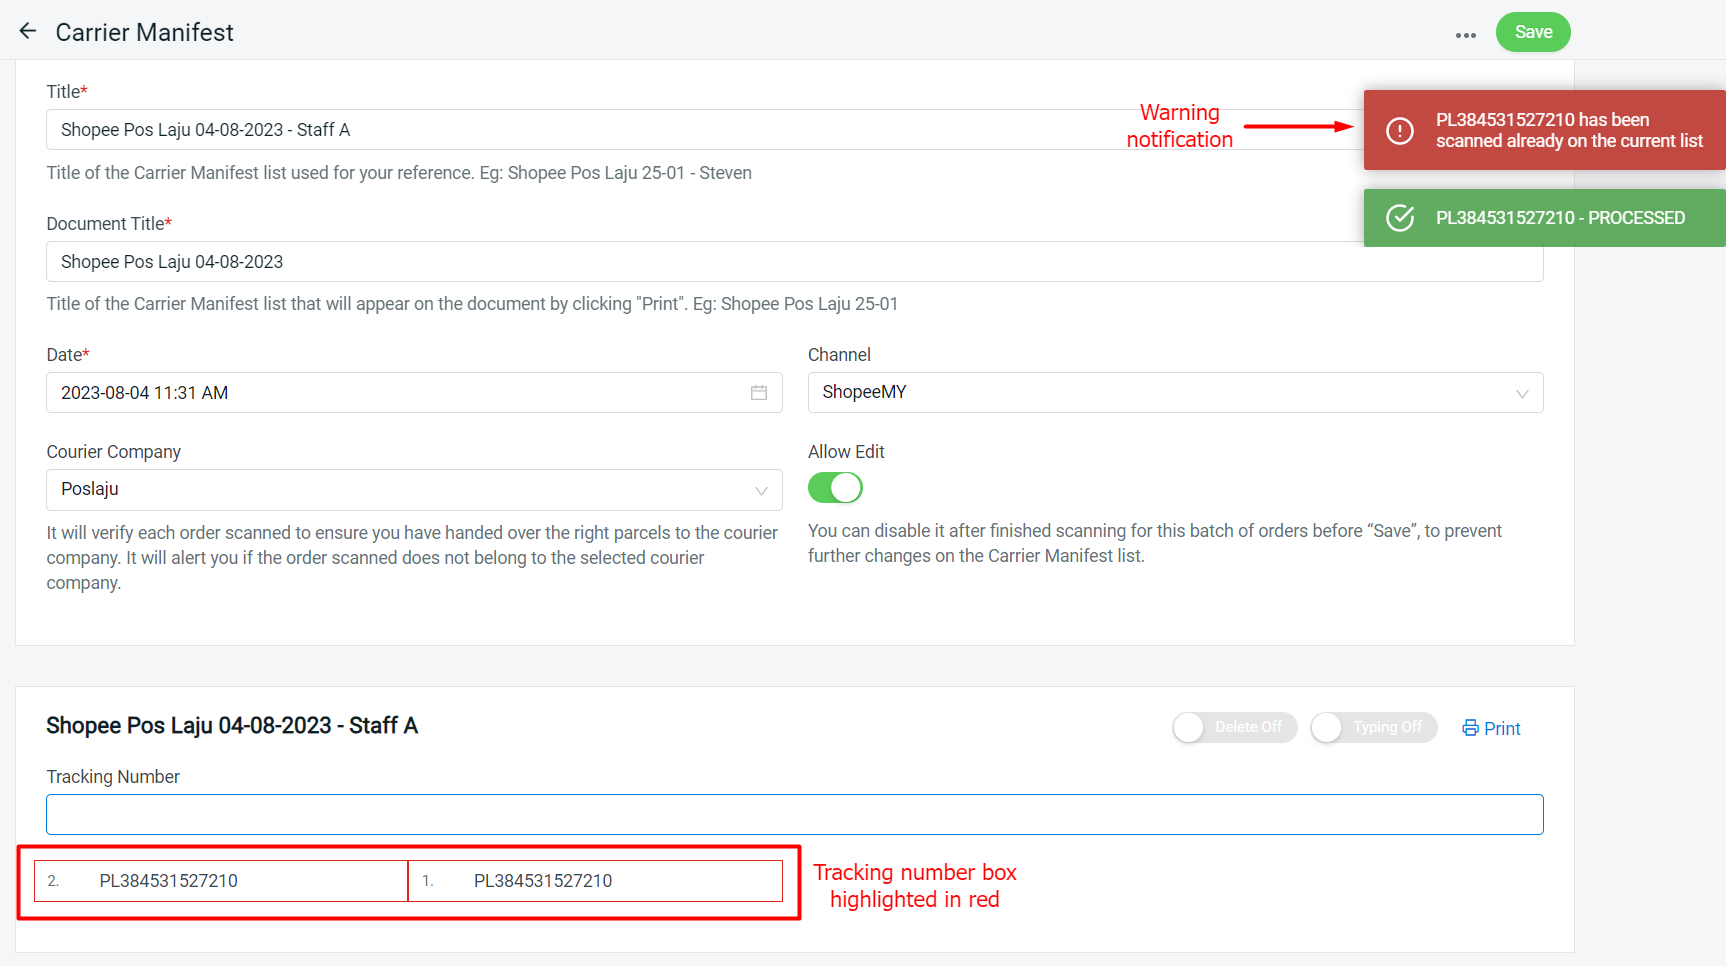Open the three-dot more options menu
1726x966 pixels.
pos(1465,35)
